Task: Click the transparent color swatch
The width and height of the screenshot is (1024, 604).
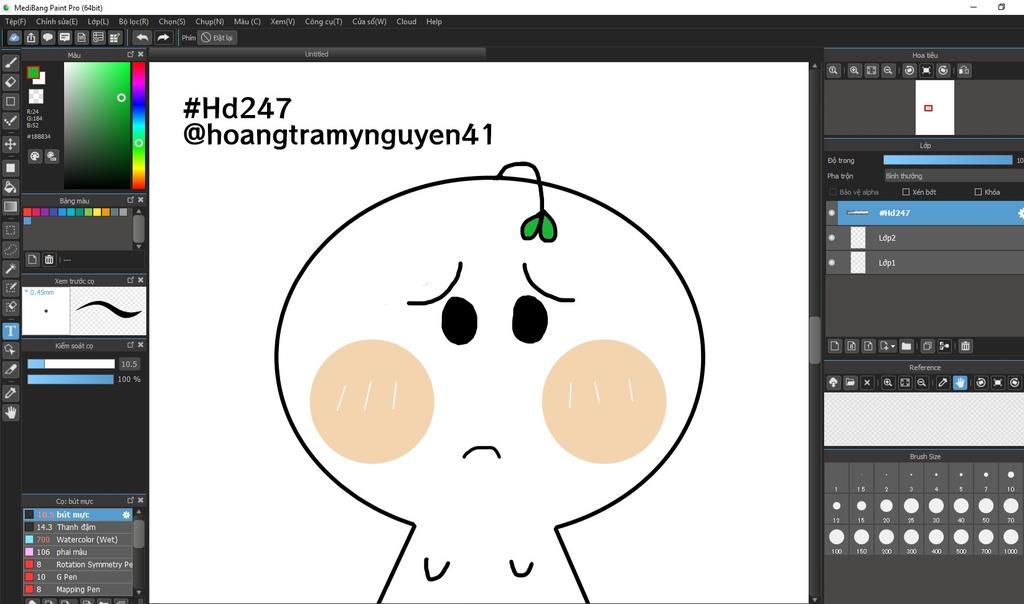Action: click(36, 97)
